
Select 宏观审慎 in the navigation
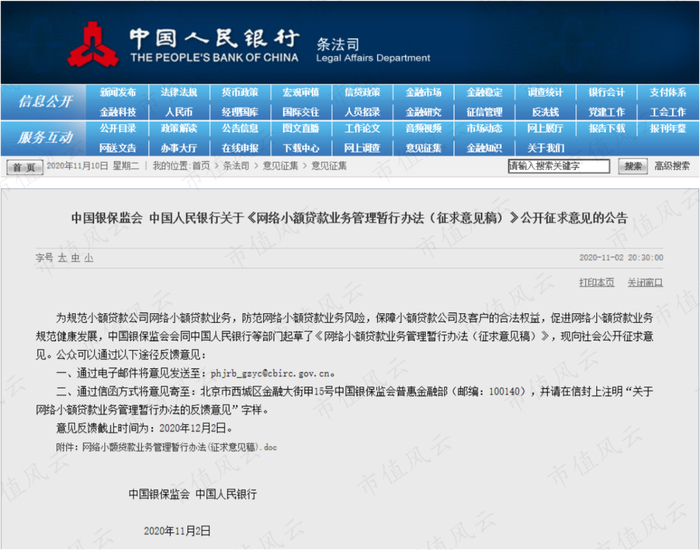(301, 92)
